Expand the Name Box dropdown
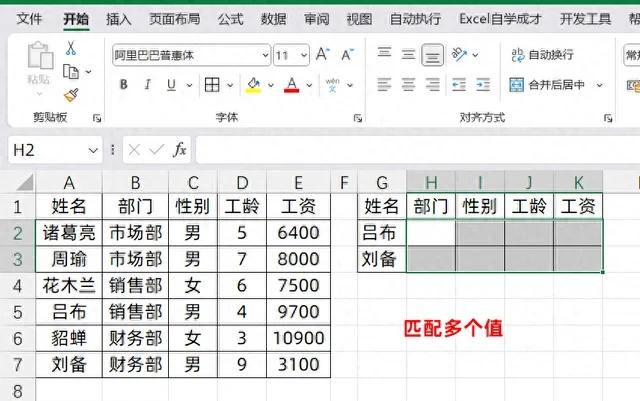This screenshot has width=640, height=401. click(93, 150)
